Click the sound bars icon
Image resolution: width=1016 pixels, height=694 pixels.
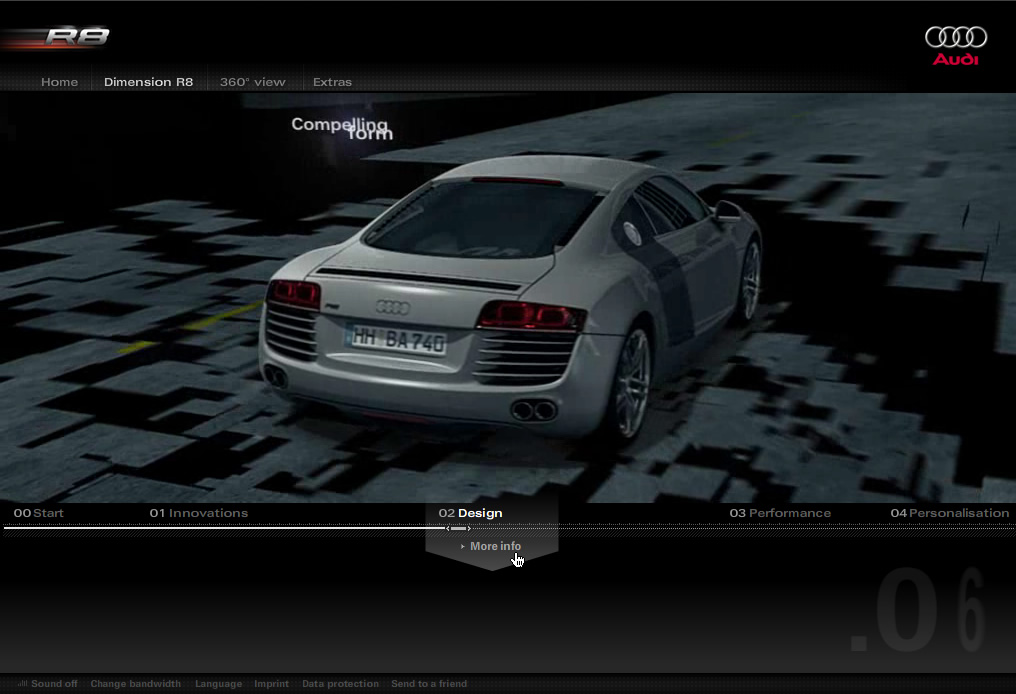(x=23, y=684)
